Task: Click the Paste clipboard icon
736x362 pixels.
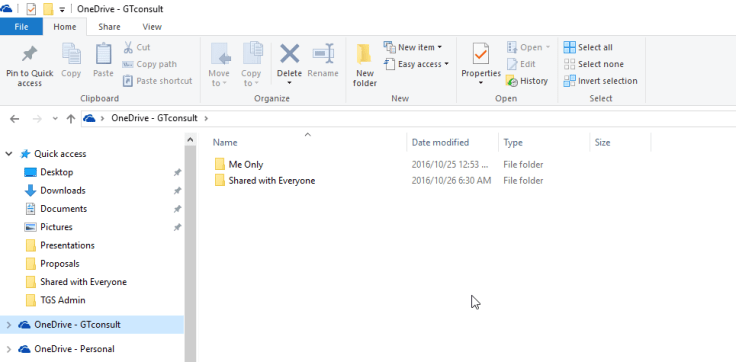Action: (103, 54)
